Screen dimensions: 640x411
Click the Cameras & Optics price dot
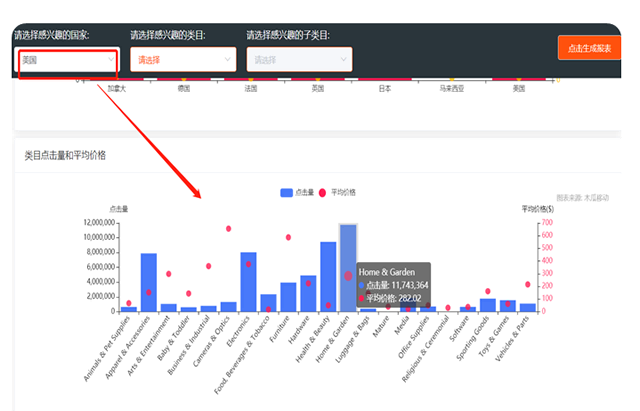(x=228, y=229)
